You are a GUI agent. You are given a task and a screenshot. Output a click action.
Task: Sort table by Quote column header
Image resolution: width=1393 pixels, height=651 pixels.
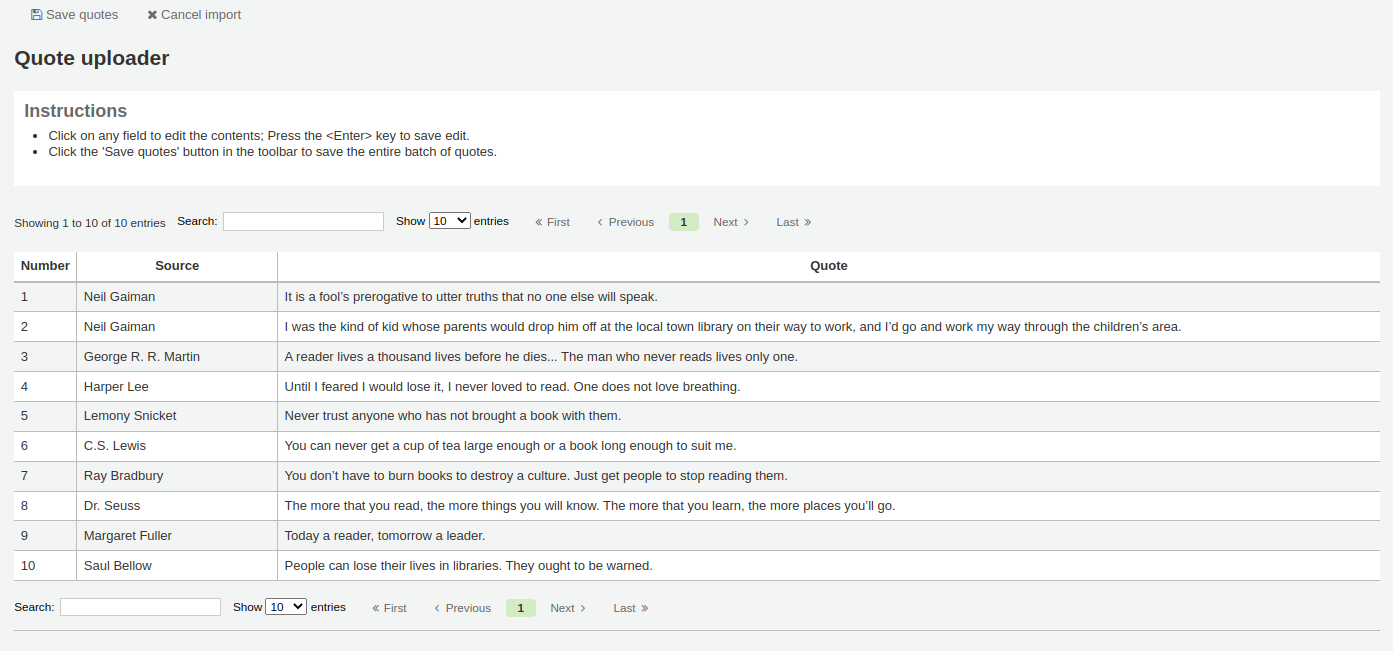(828, 266)
